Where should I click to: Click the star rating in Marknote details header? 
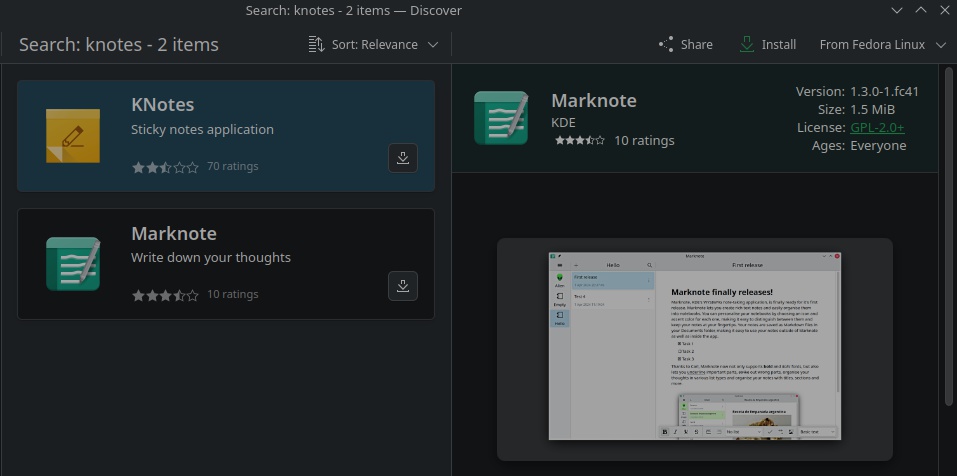[x=579, y=140]
